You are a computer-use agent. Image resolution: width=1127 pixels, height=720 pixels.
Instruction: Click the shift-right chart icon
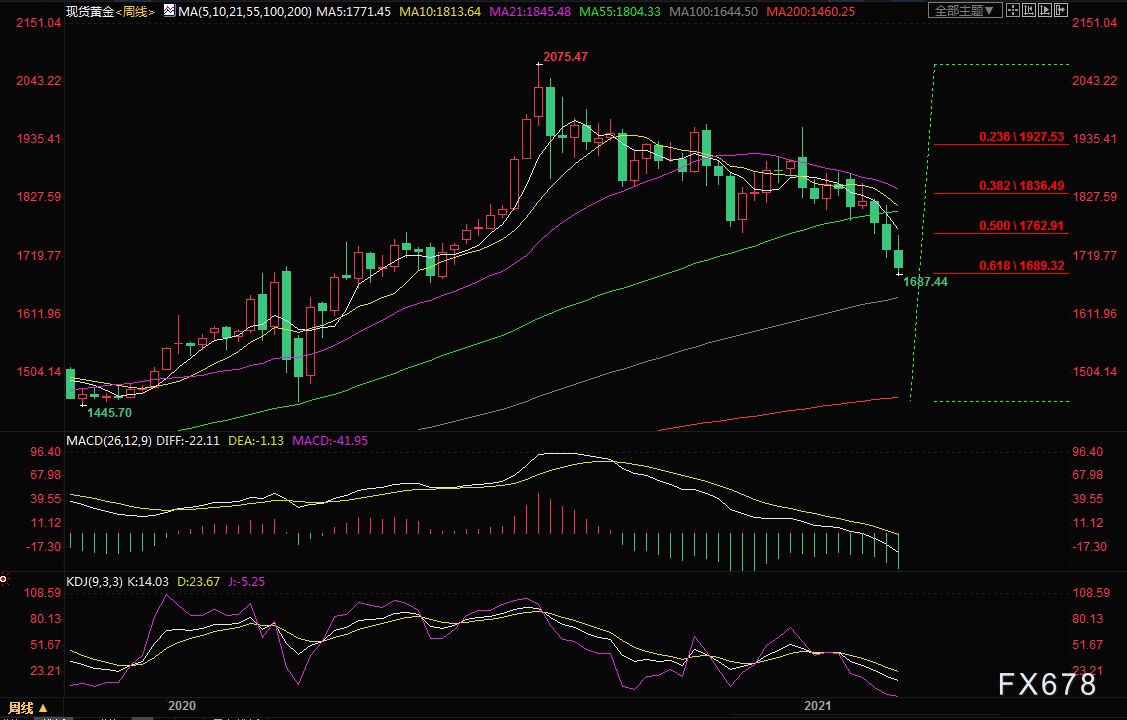(1061, 10)
